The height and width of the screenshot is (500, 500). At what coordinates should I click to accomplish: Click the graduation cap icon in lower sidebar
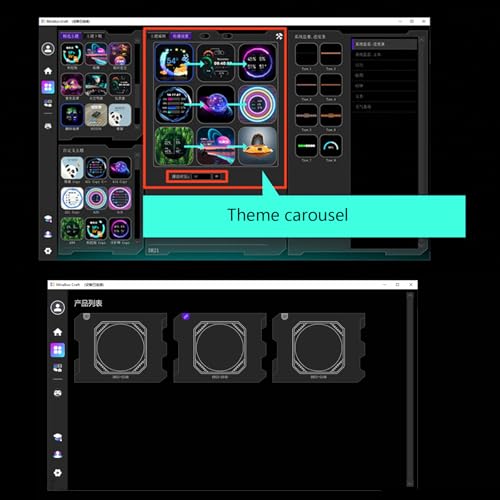point(58,437)
